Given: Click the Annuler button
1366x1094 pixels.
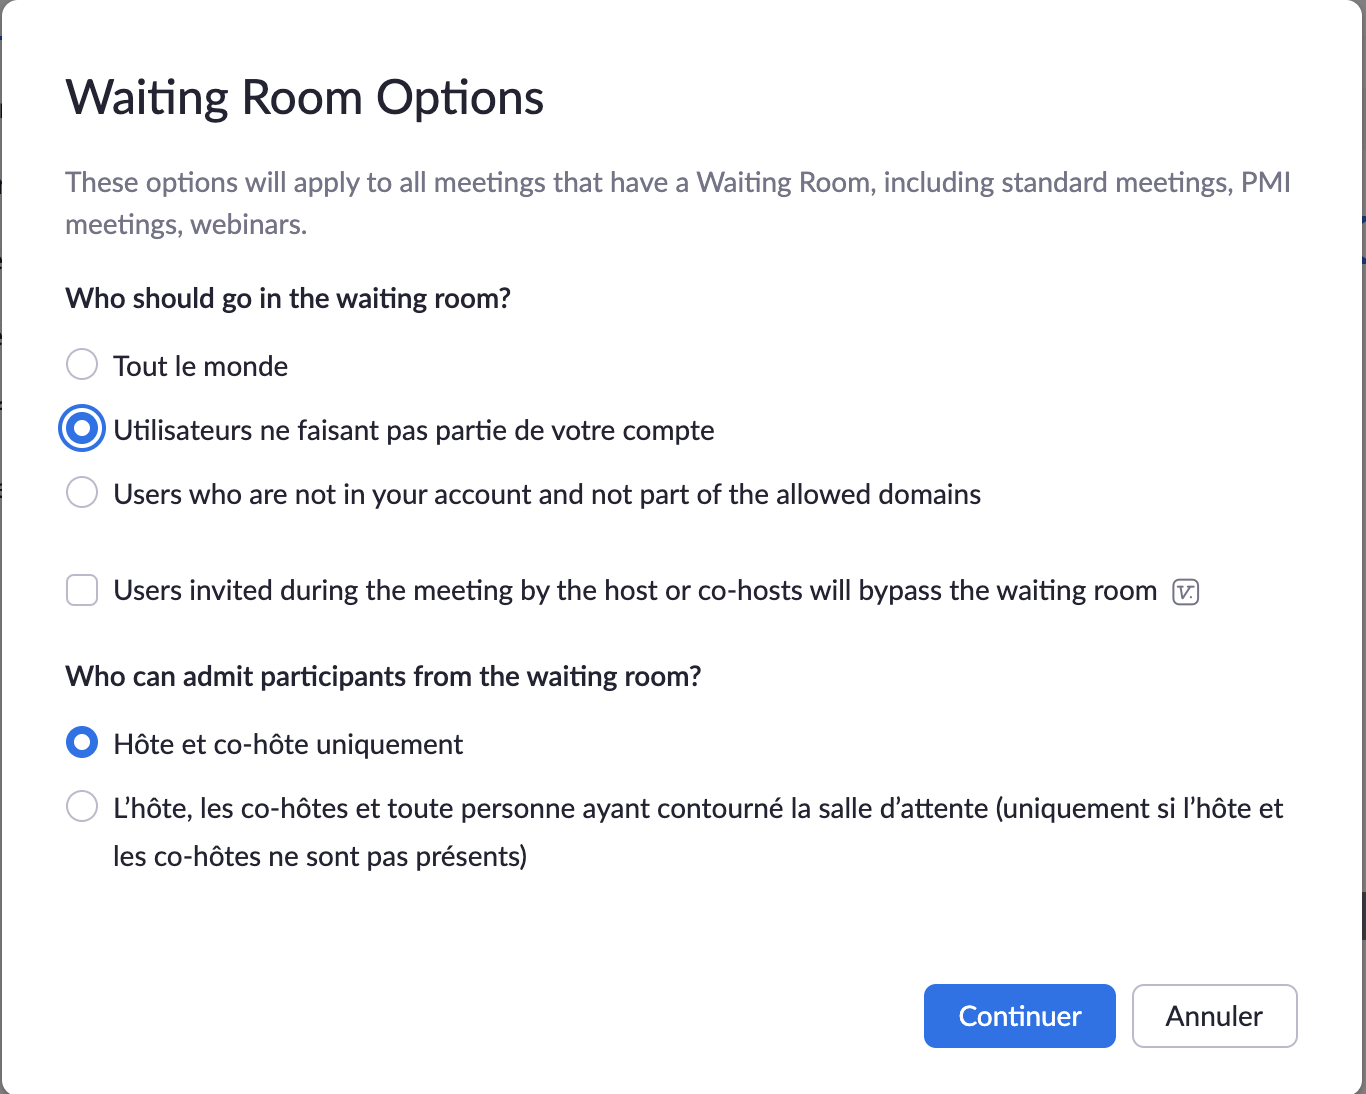Looking at the screenshot, I should coord(1214,1016).
